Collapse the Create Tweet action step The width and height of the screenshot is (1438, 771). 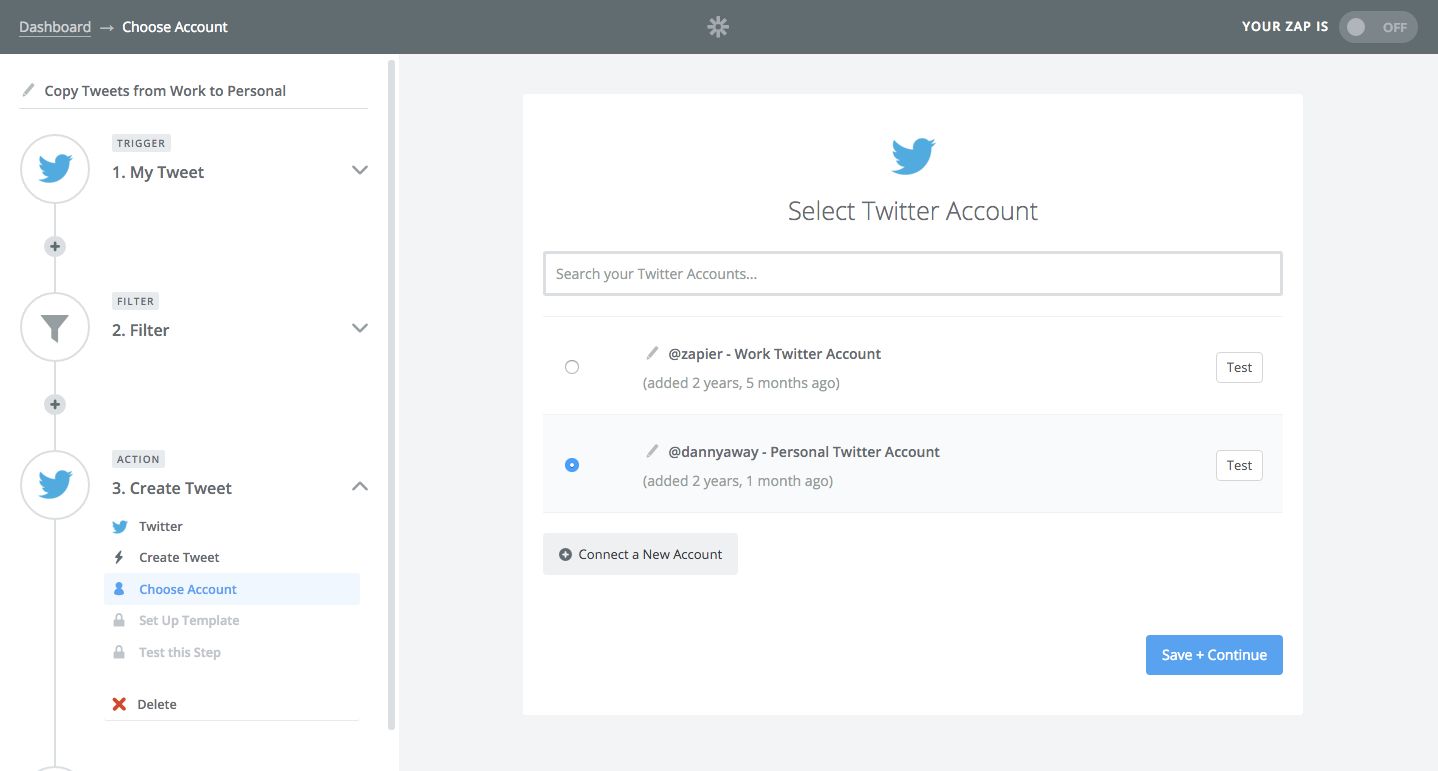pyautogui.click(x=360, y=486)
